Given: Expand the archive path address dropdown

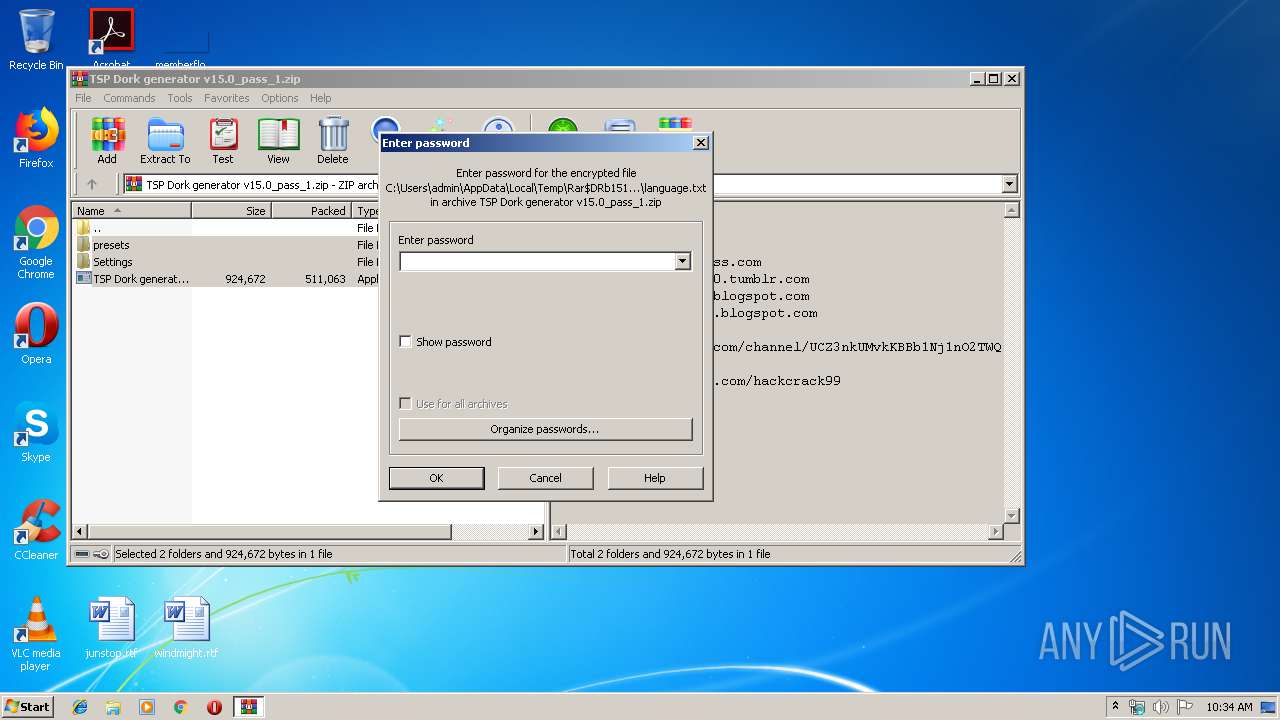Looking at the screenshot, I should 1009,184.
